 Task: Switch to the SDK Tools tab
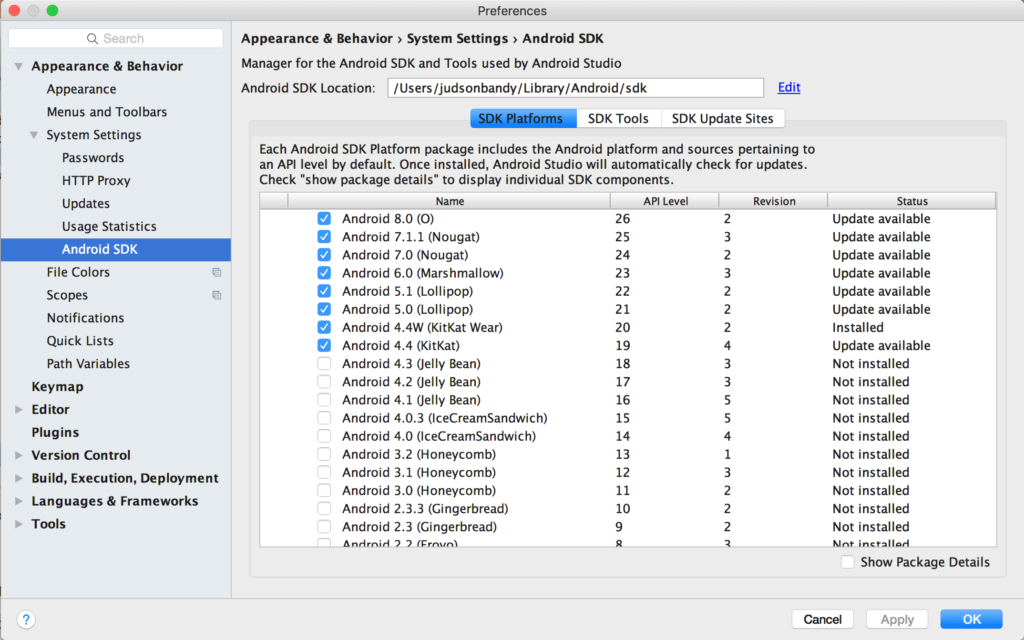[x=618, y=118]
